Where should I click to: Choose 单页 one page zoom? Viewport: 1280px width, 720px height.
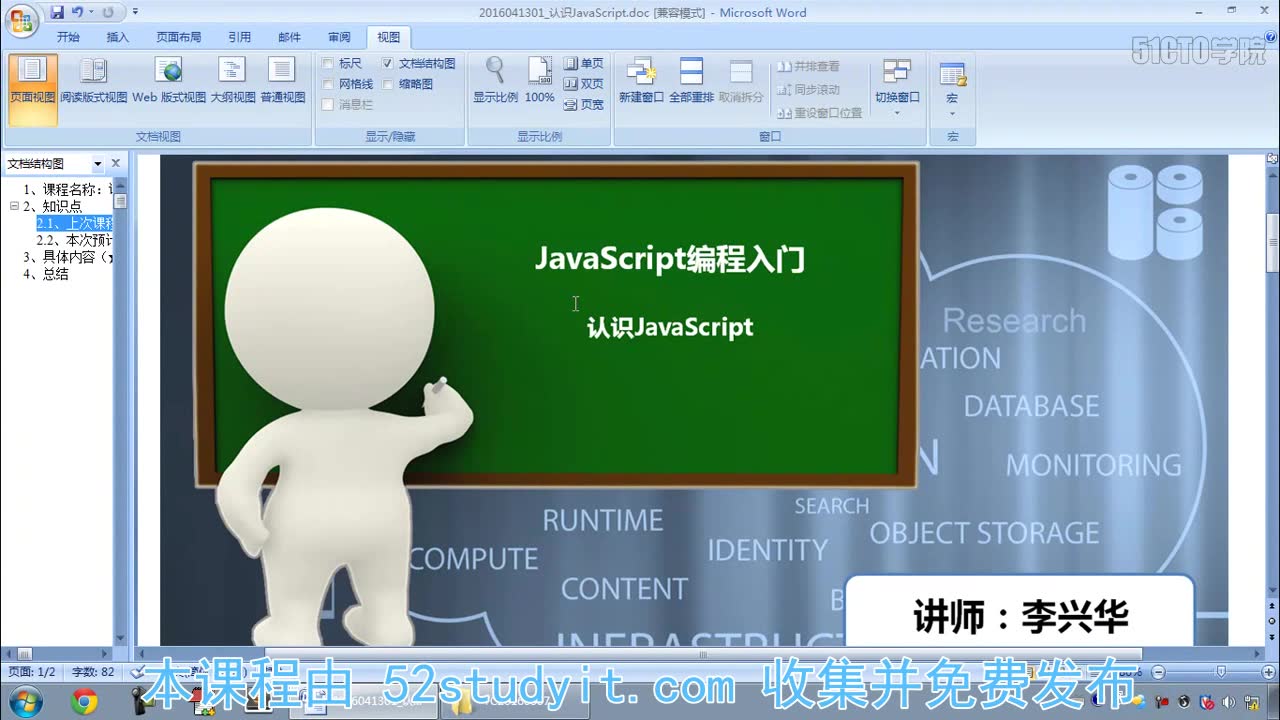tap(584, 63)
